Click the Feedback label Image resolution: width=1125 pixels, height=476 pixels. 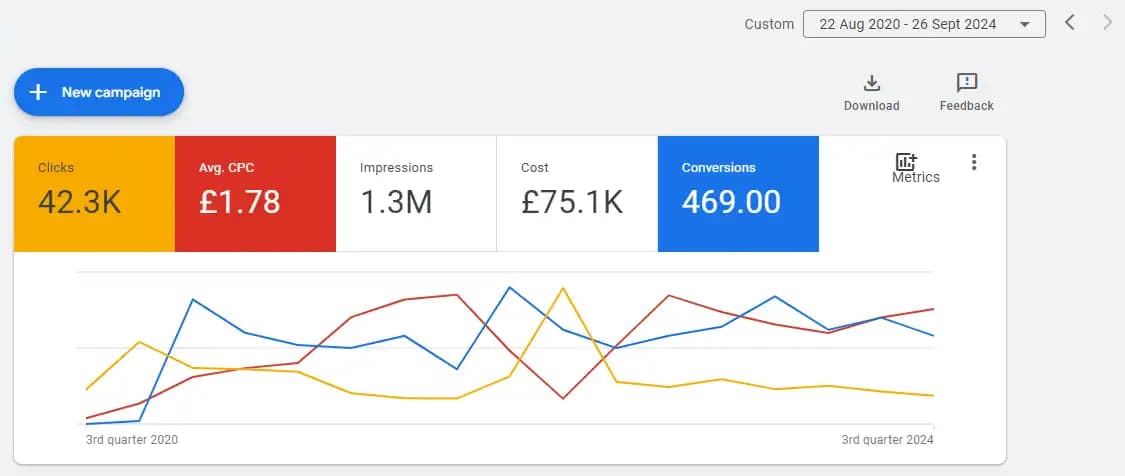click(x=966, y=106)
